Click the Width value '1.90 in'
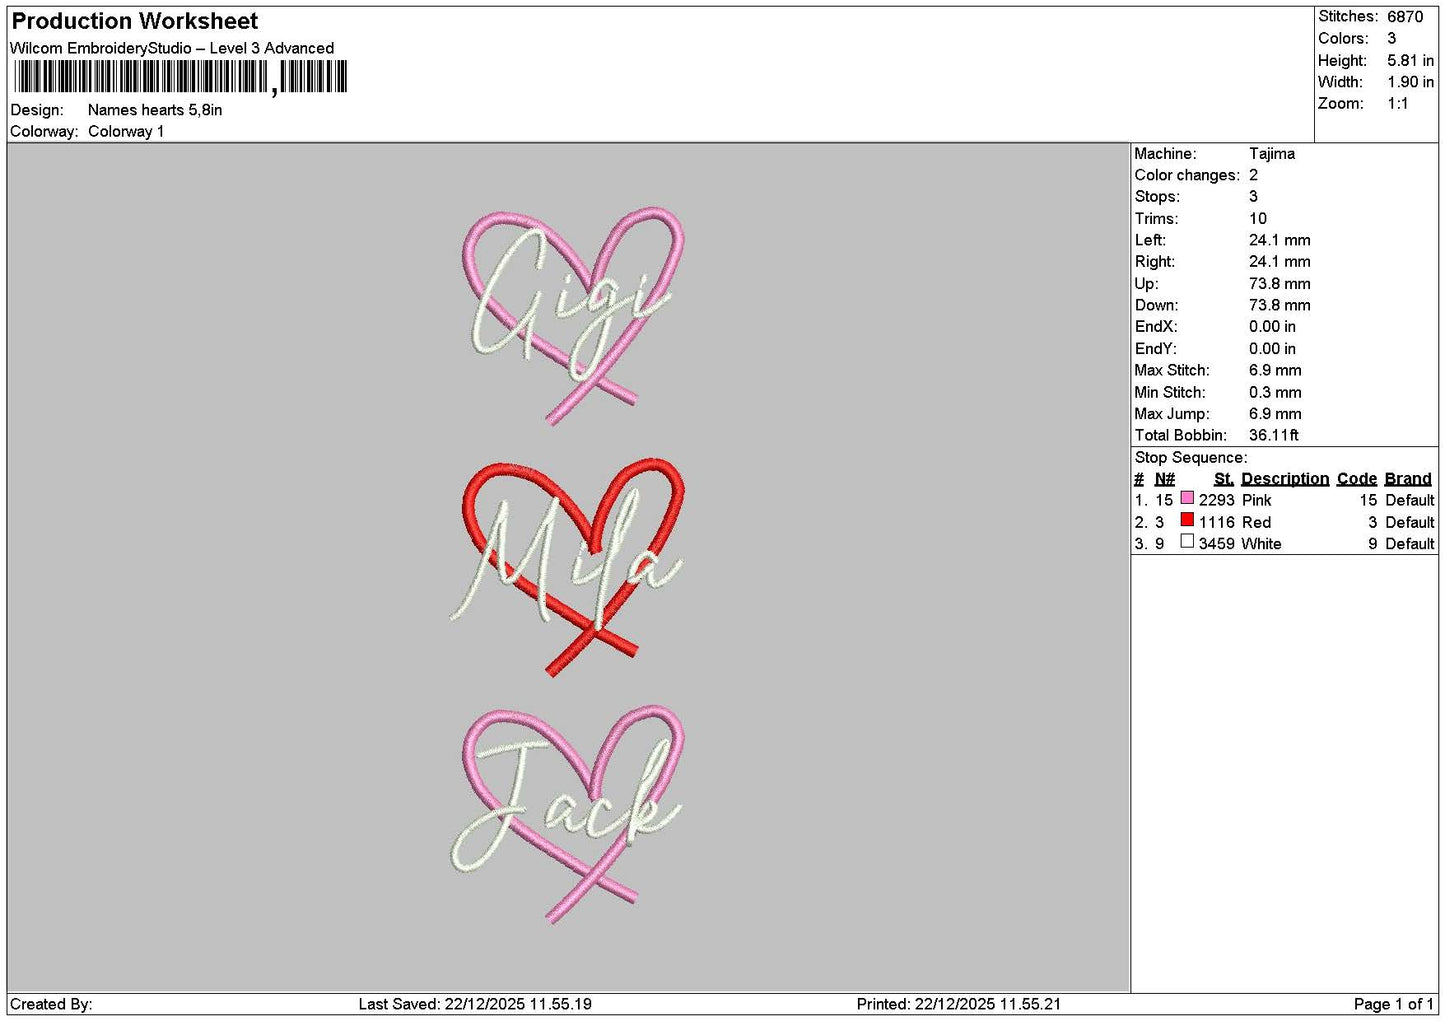This screenshot has width=1445, height=1021. pyautogui.click(x=1410, y=82)
